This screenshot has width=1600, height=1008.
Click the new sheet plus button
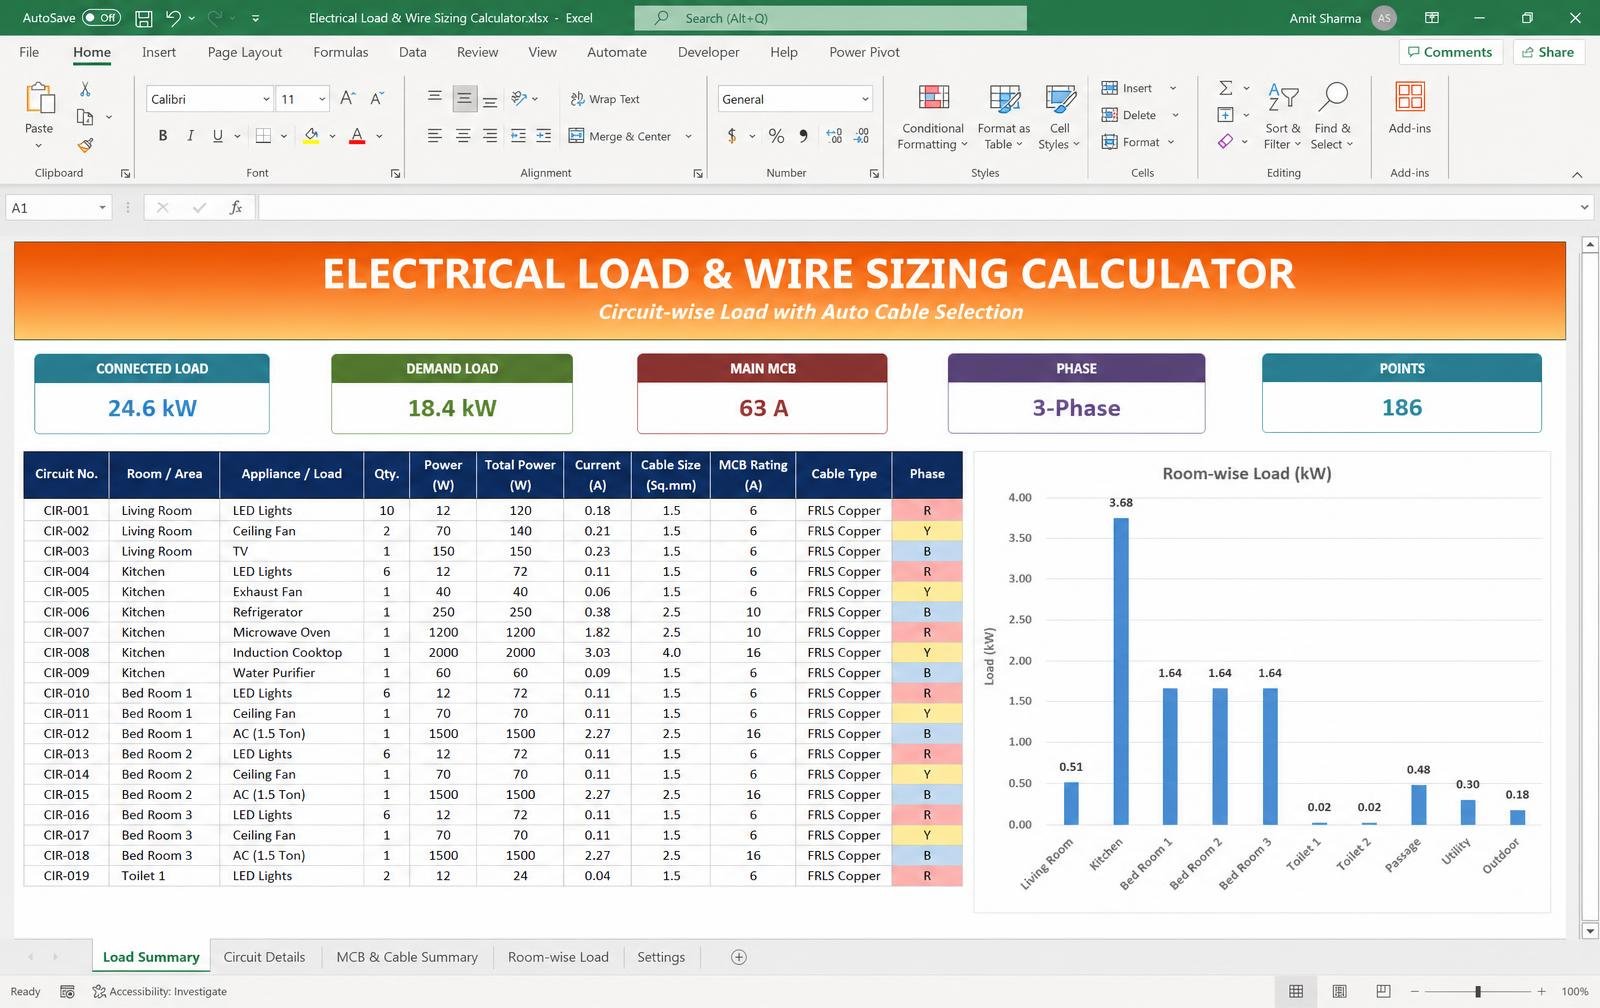click(x=739, y=957)
